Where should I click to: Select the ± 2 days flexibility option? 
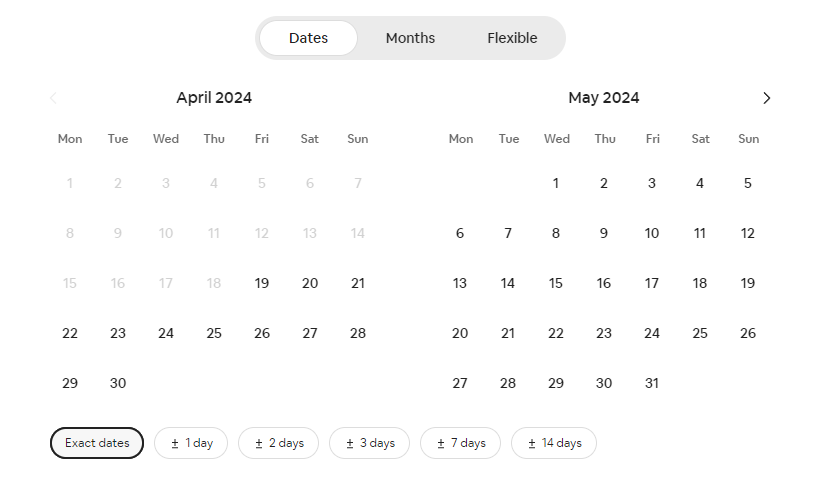pyautogui.click(x=278, y=443)
